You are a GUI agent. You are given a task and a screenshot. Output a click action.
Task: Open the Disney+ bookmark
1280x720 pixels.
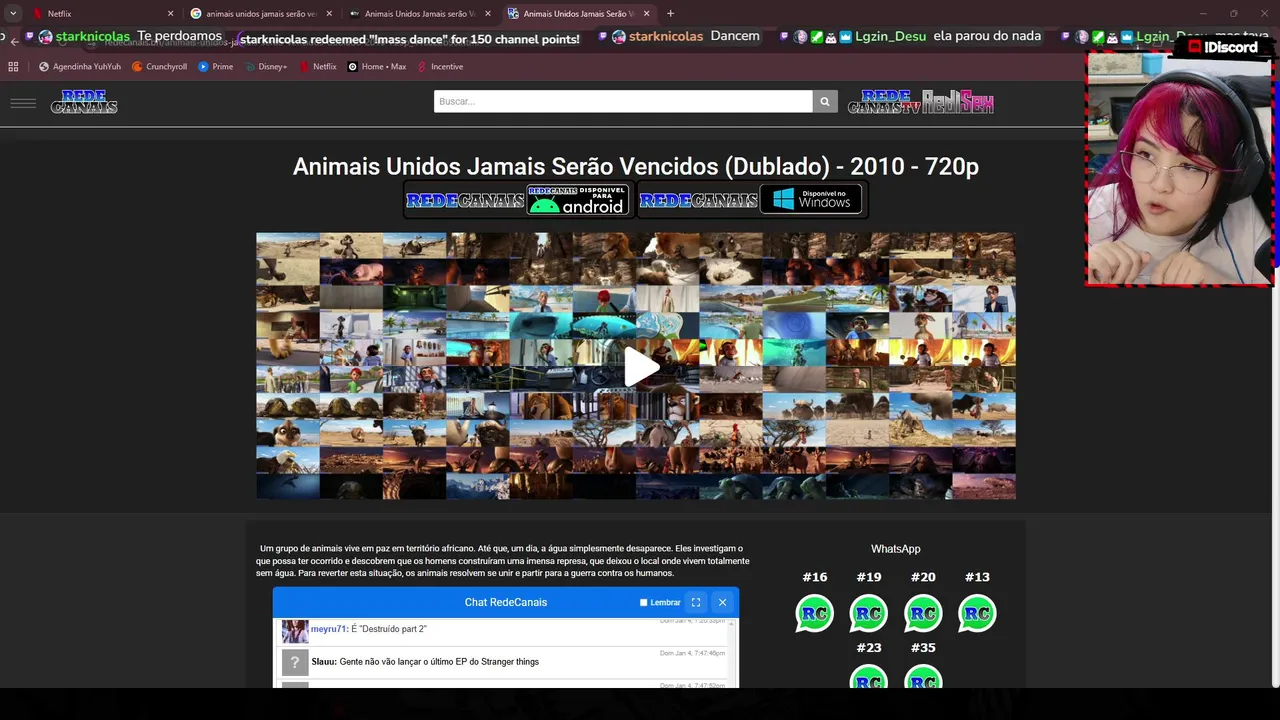pos(265,67)
